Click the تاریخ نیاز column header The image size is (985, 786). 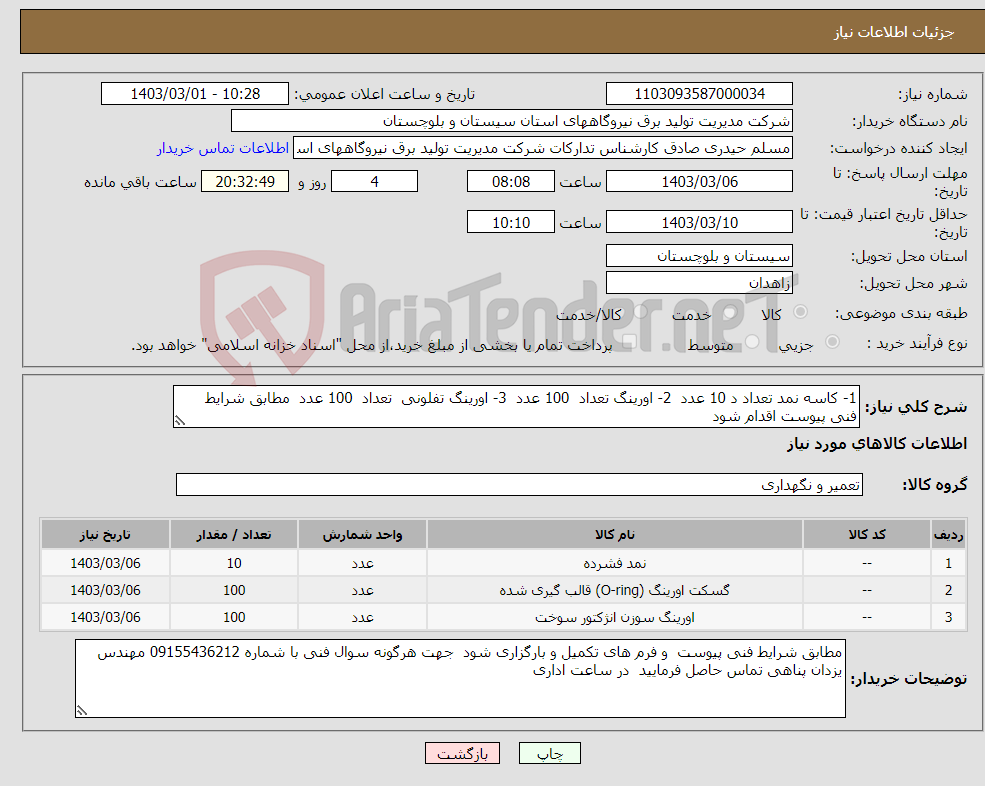point(105,535)
